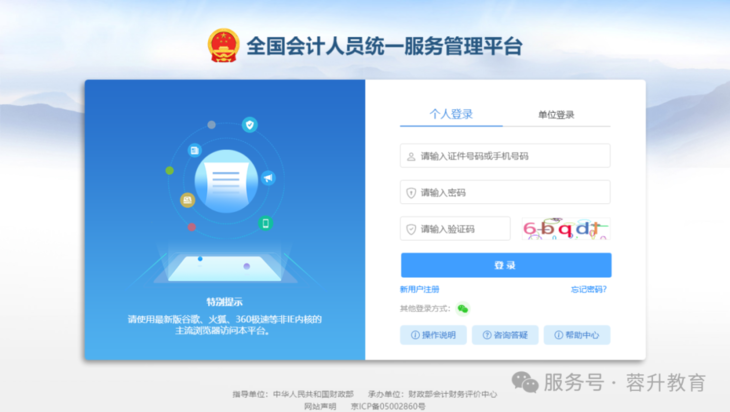Refresh the captcha image 6bqdt

566,229
